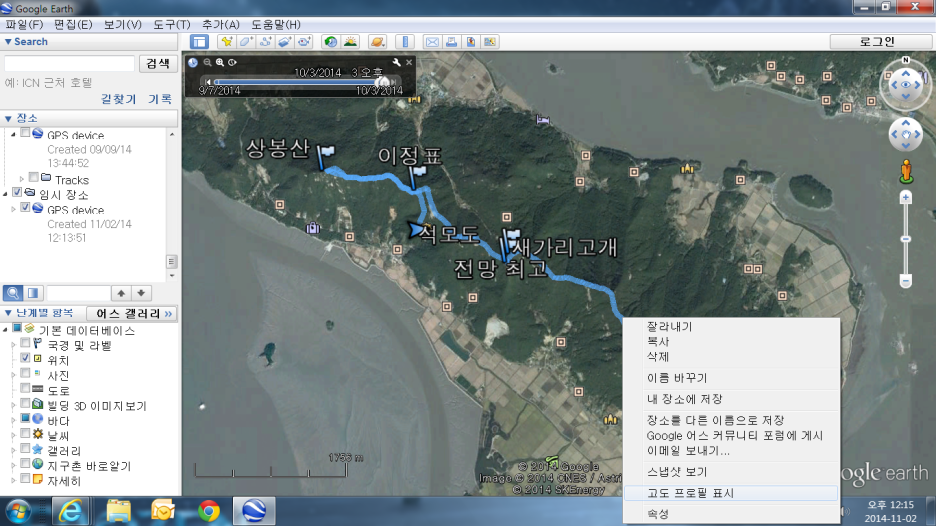Screen dimensions: 936x526
Task: Collapse the 장소 panel header arrow
Action: (x=8, y=118)
